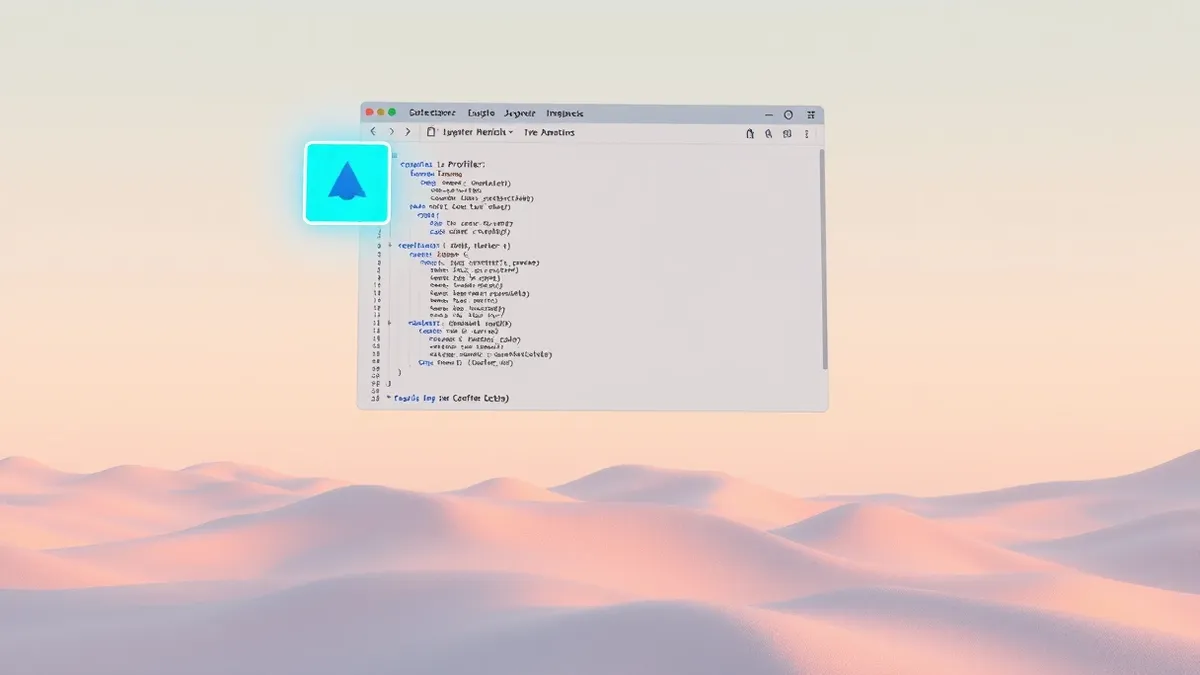The image size is (1200, 675).
Task: Go back with the left chevron arrow
Action: click(373, 132)
